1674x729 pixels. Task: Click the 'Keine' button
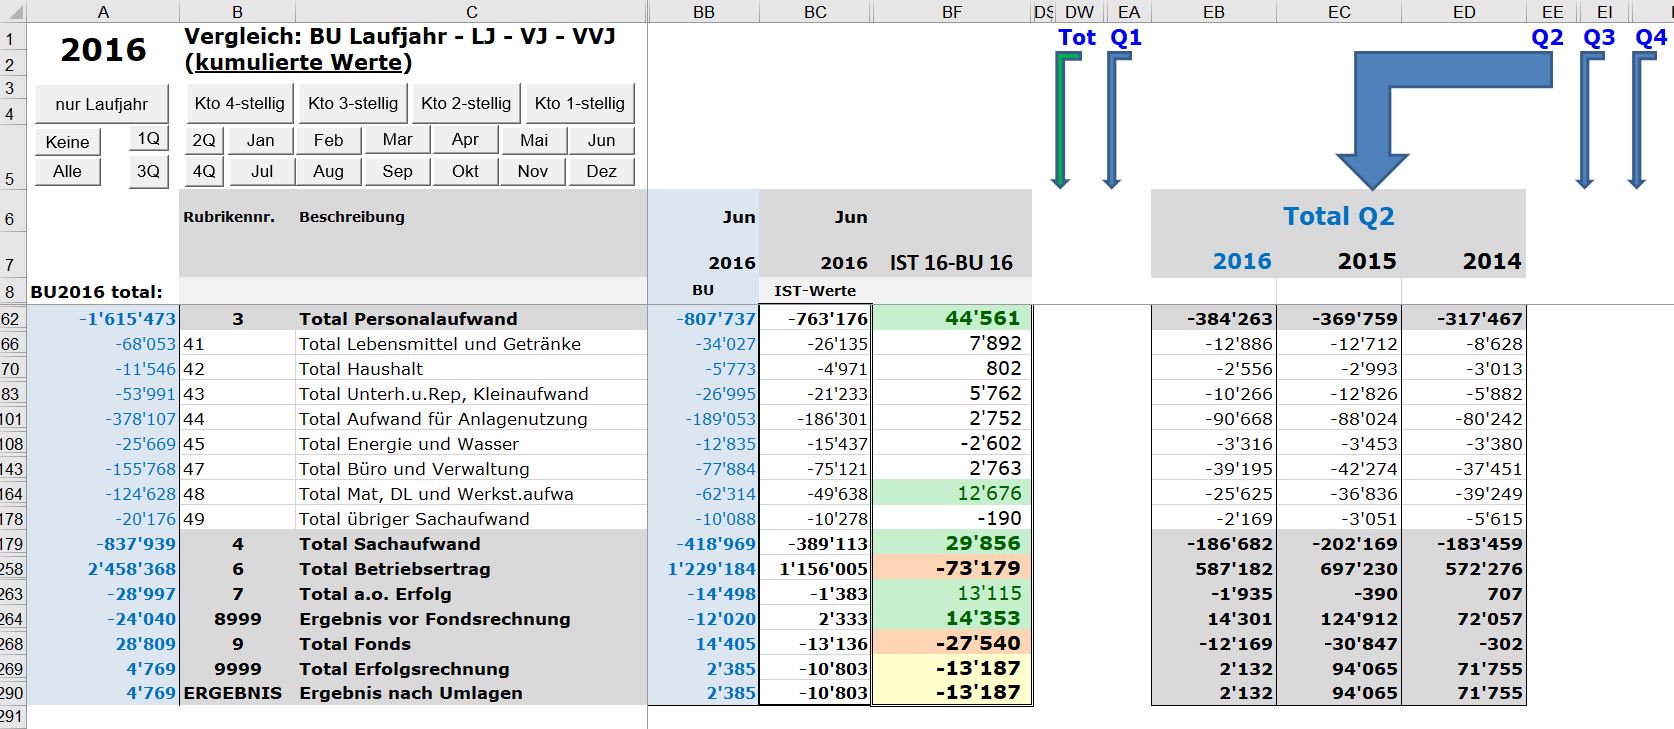[67, 142]
